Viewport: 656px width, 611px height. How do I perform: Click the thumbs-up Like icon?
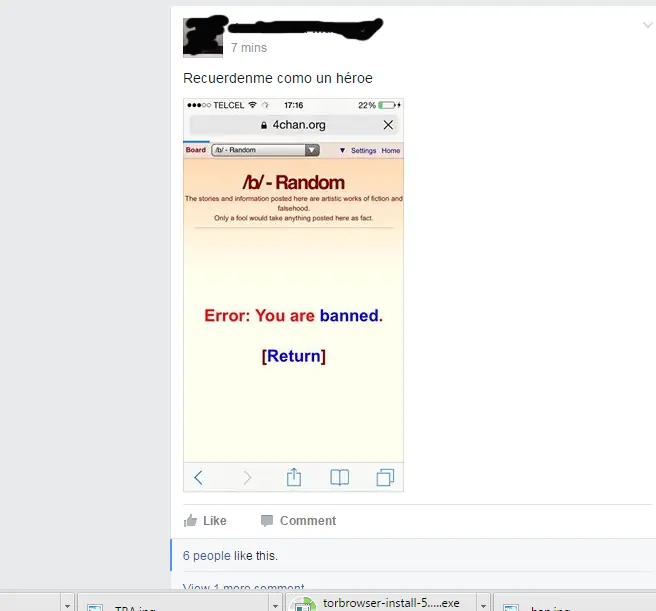(190, 521)
